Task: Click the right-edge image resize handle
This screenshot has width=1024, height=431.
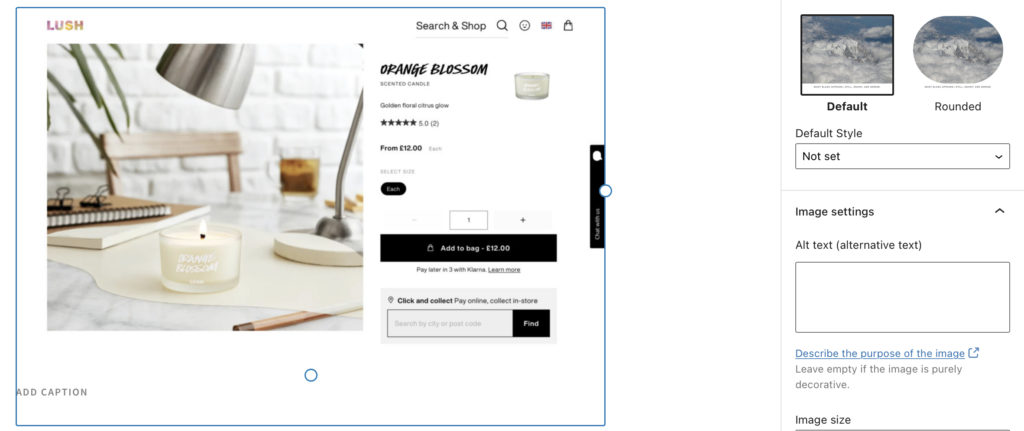Action: [605, 191]
